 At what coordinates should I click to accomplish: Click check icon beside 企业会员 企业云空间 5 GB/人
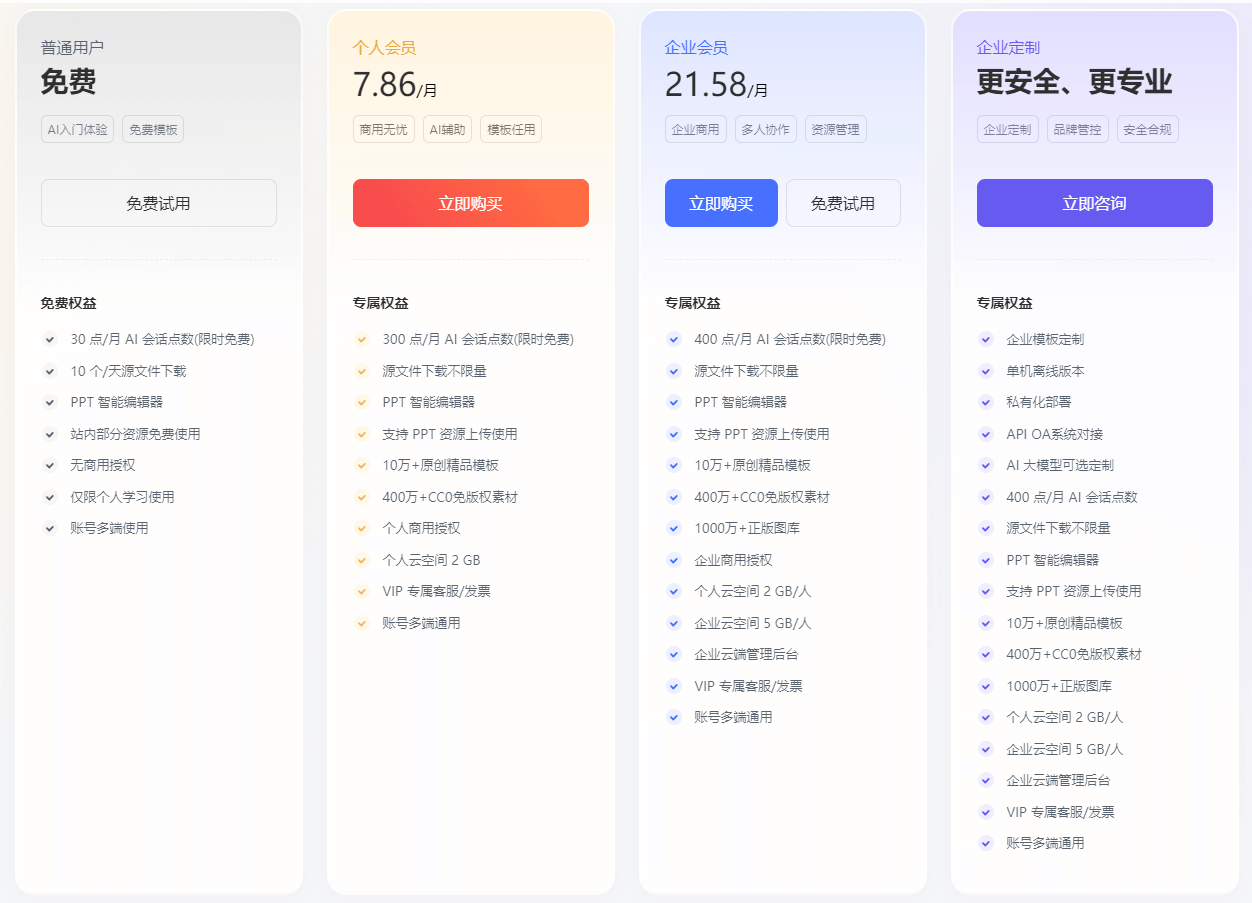(674, 623)
